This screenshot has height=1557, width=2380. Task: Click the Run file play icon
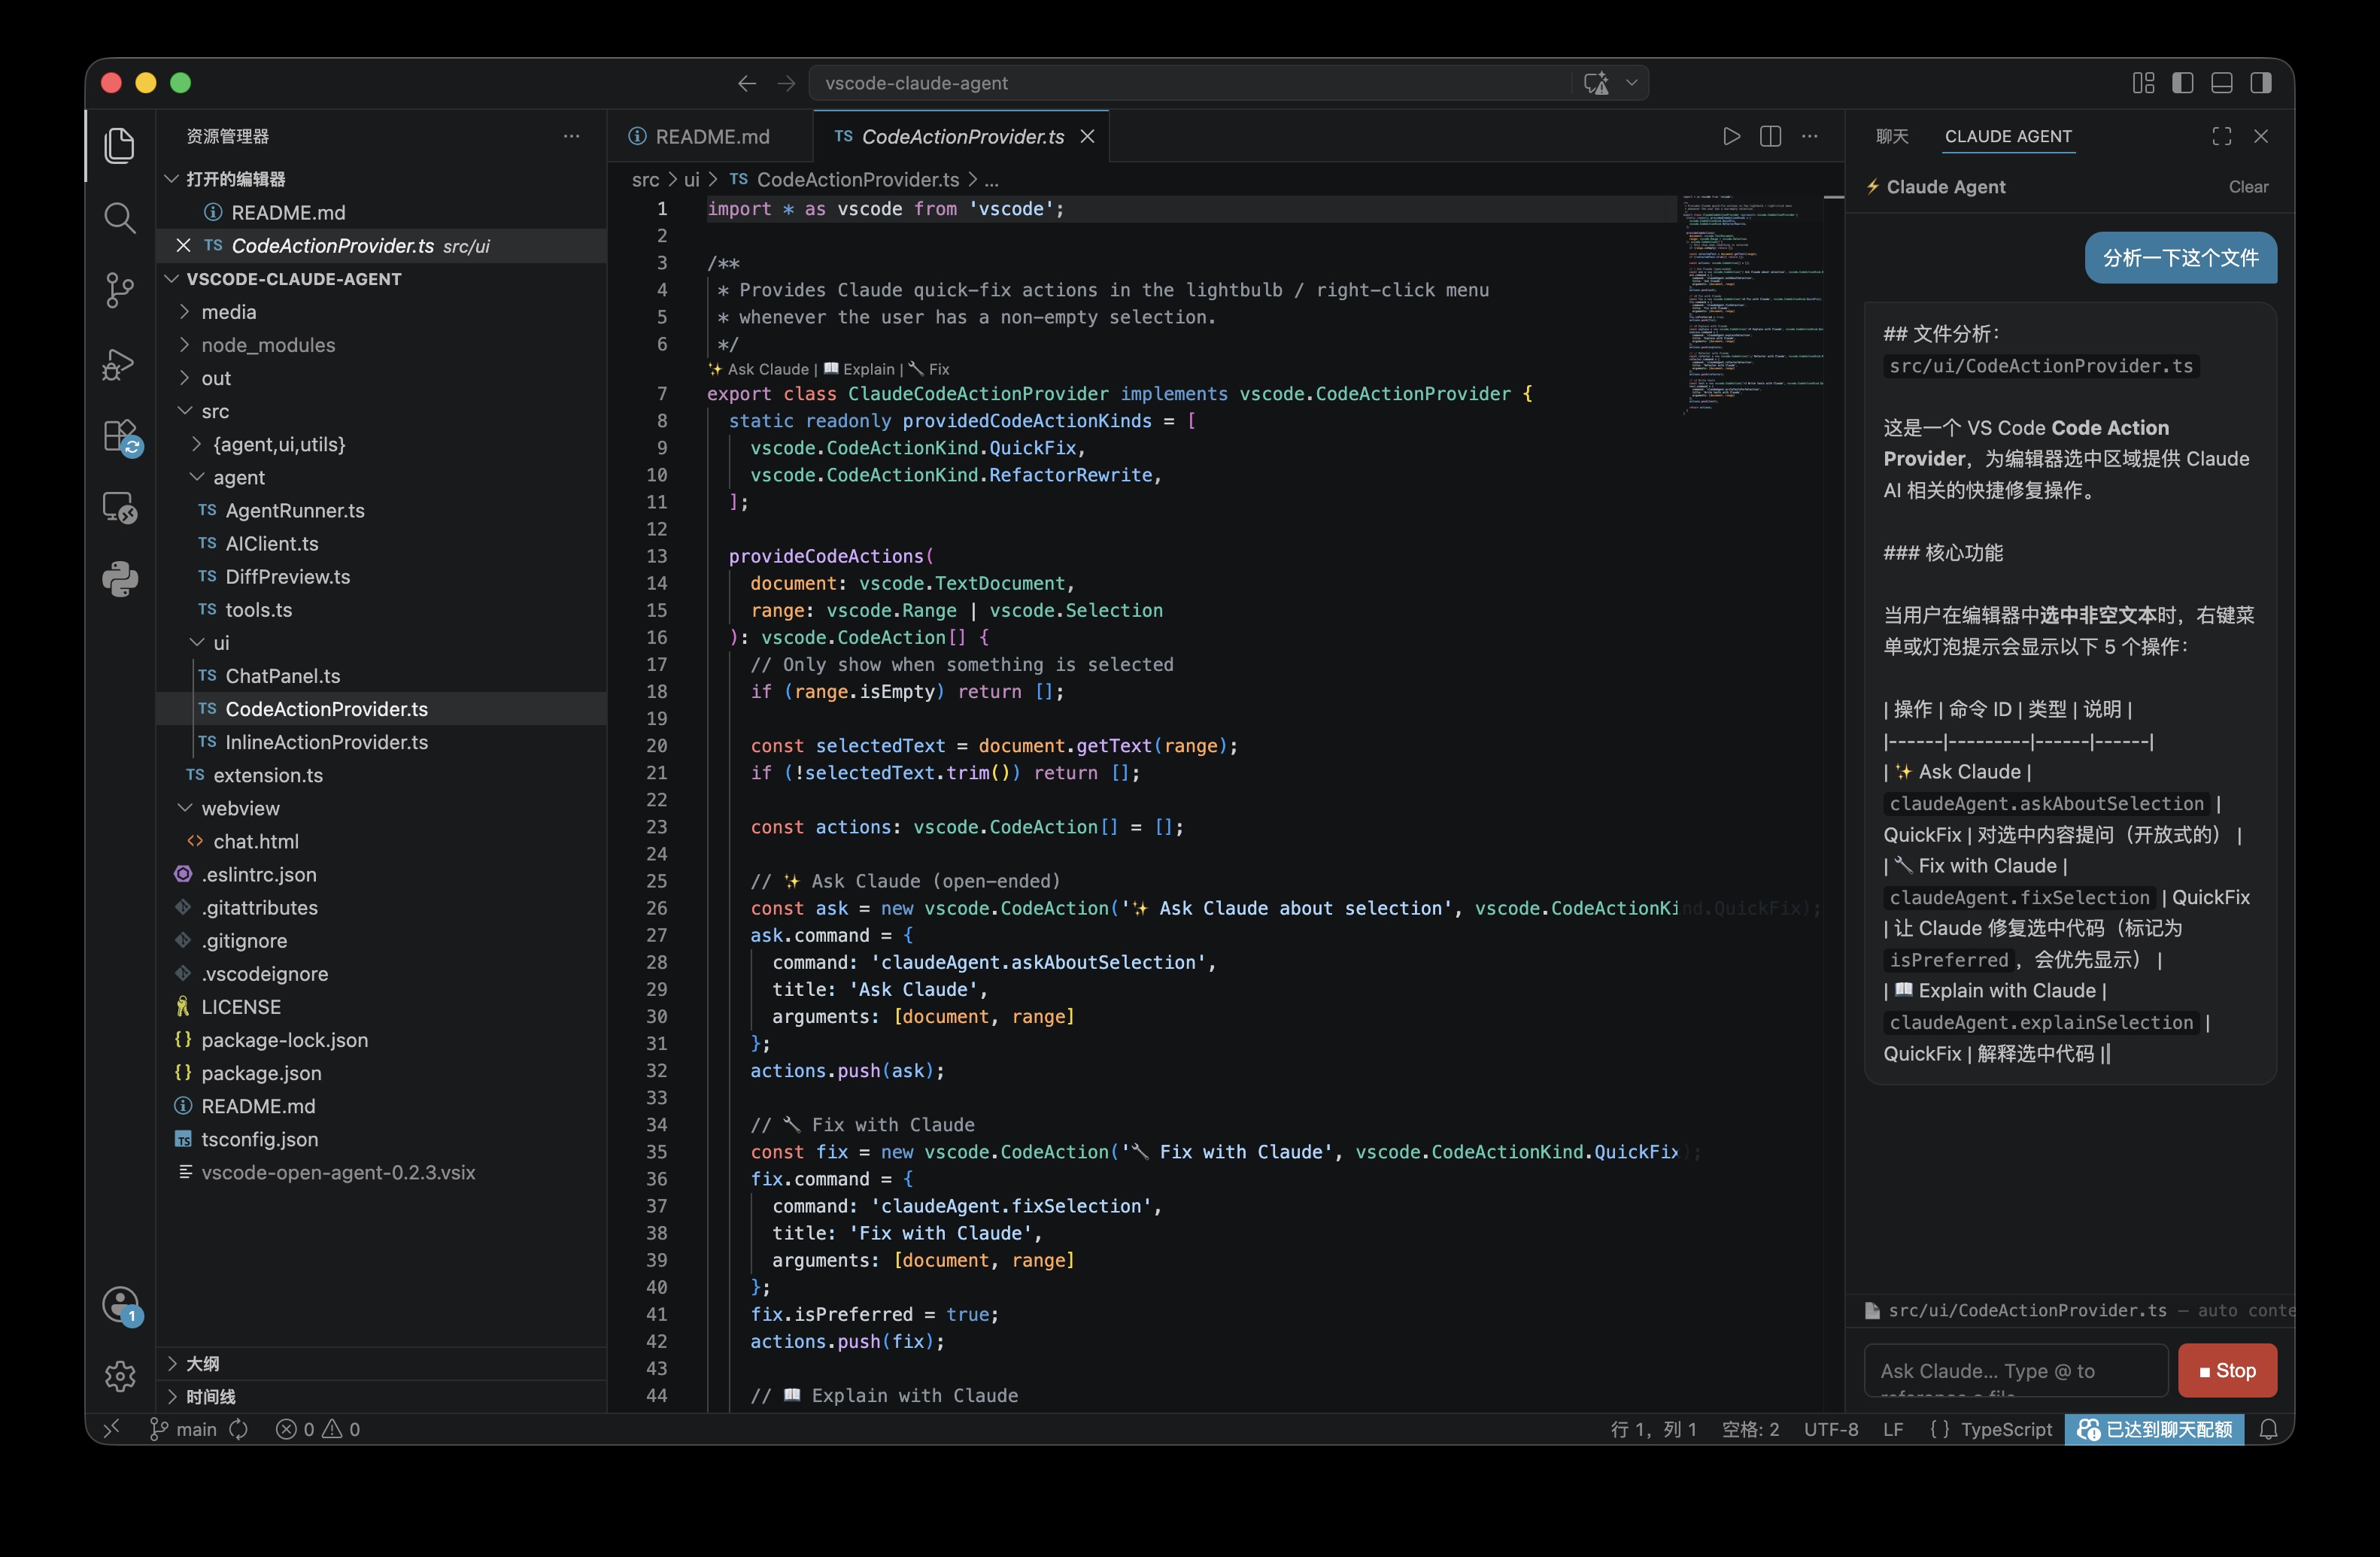coord(1731,136)
